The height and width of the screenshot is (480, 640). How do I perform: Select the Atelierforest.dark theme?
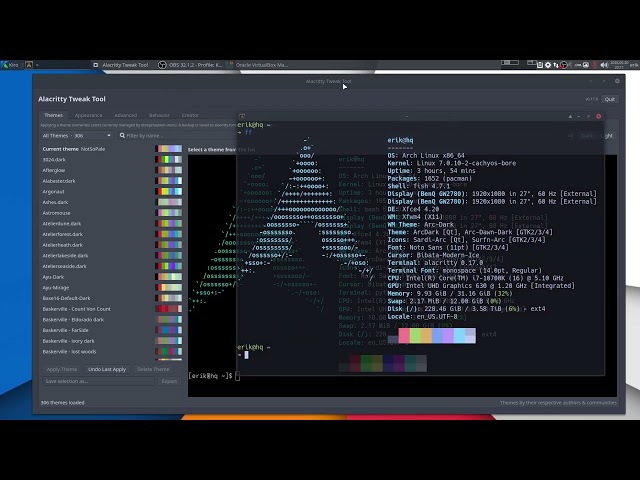62,234
